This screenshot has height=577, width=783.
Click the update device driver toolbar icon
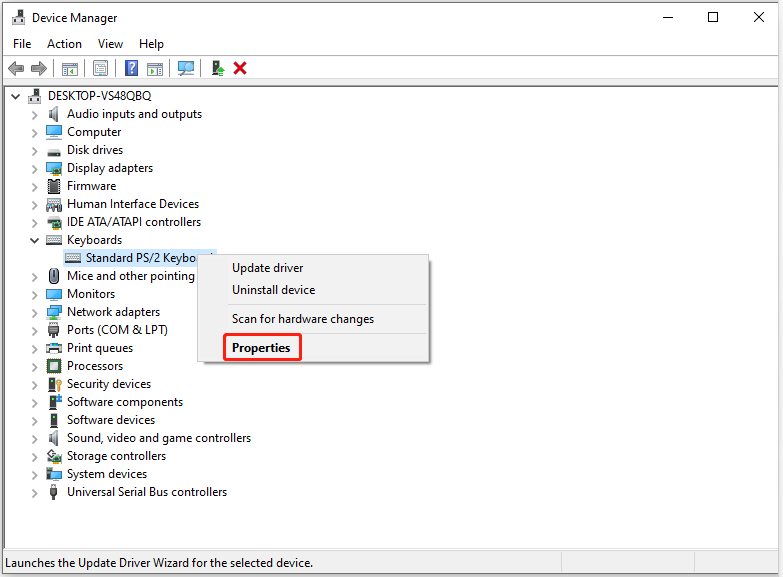tap(218, 68)
